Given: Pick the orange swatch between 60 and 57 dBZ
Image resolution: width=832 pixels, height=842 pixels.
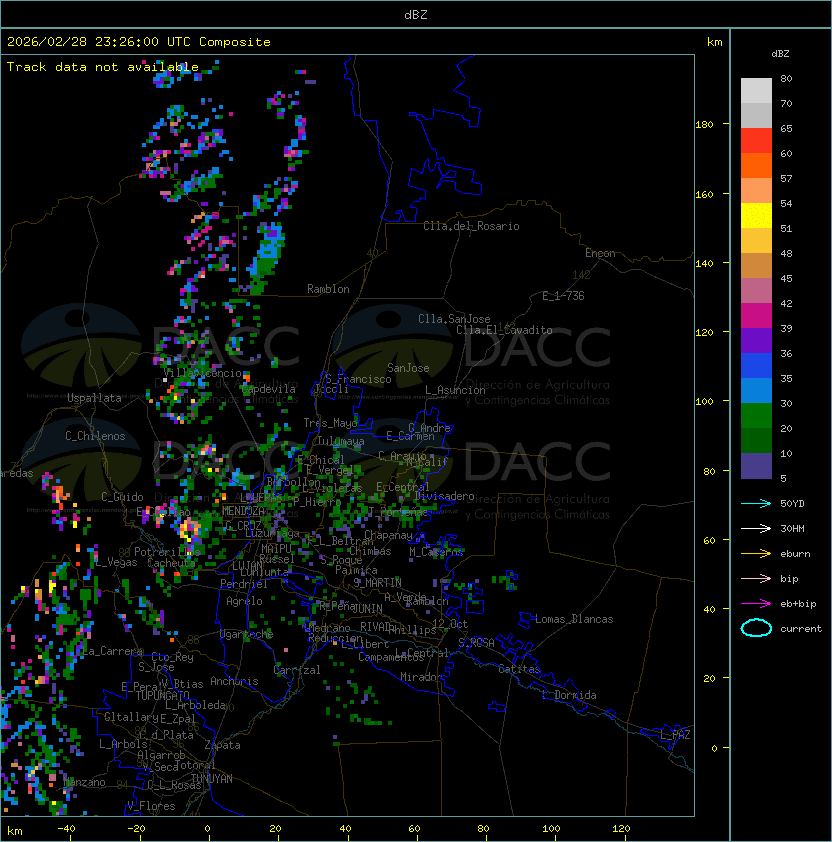Looking at the screenshot, I should tap(756, 166).
